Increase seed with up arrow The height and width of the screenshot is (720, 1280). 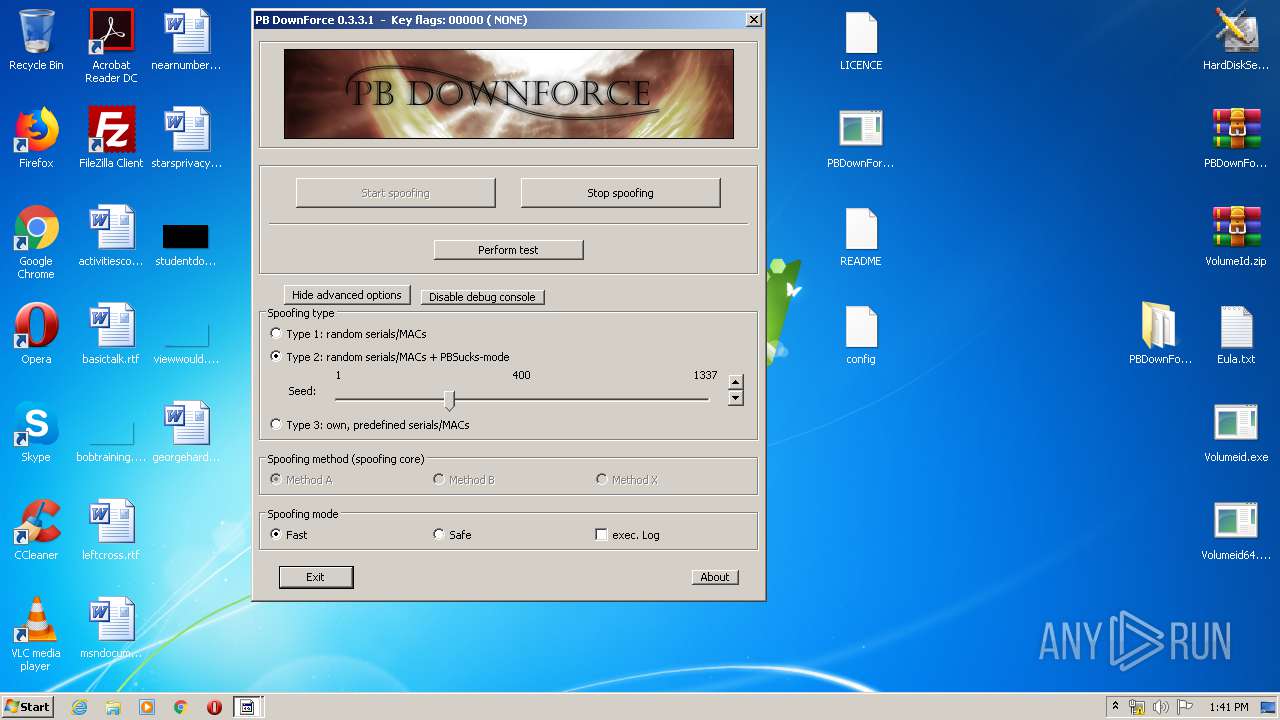pyautogui.click(x=736, y=382)
